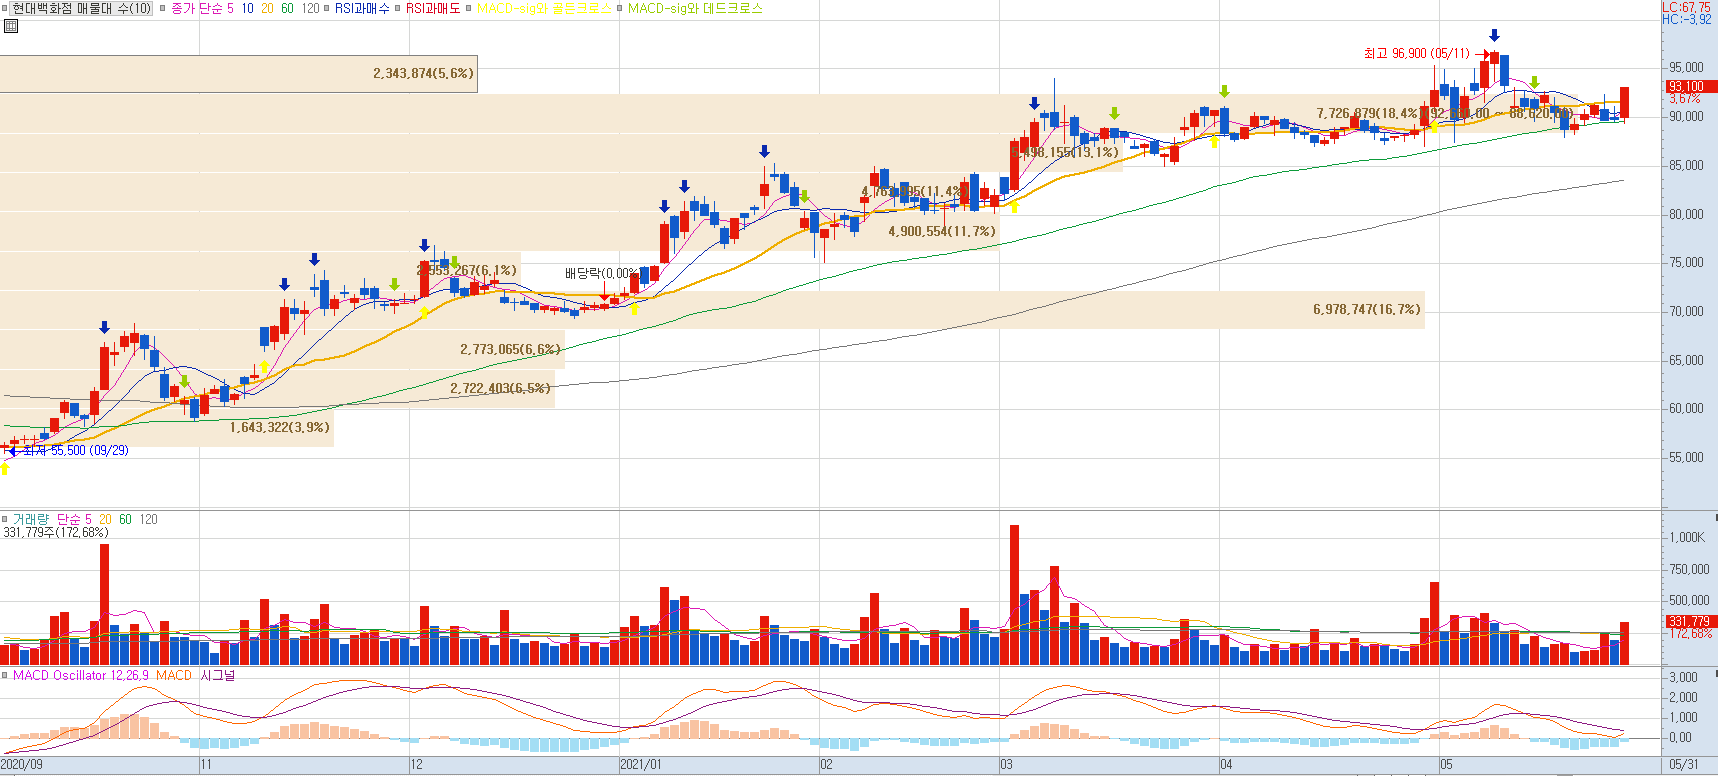
Task: Select the 1,643,322(3.9%) volume-profile bar
Action: [x=167, y=427]
